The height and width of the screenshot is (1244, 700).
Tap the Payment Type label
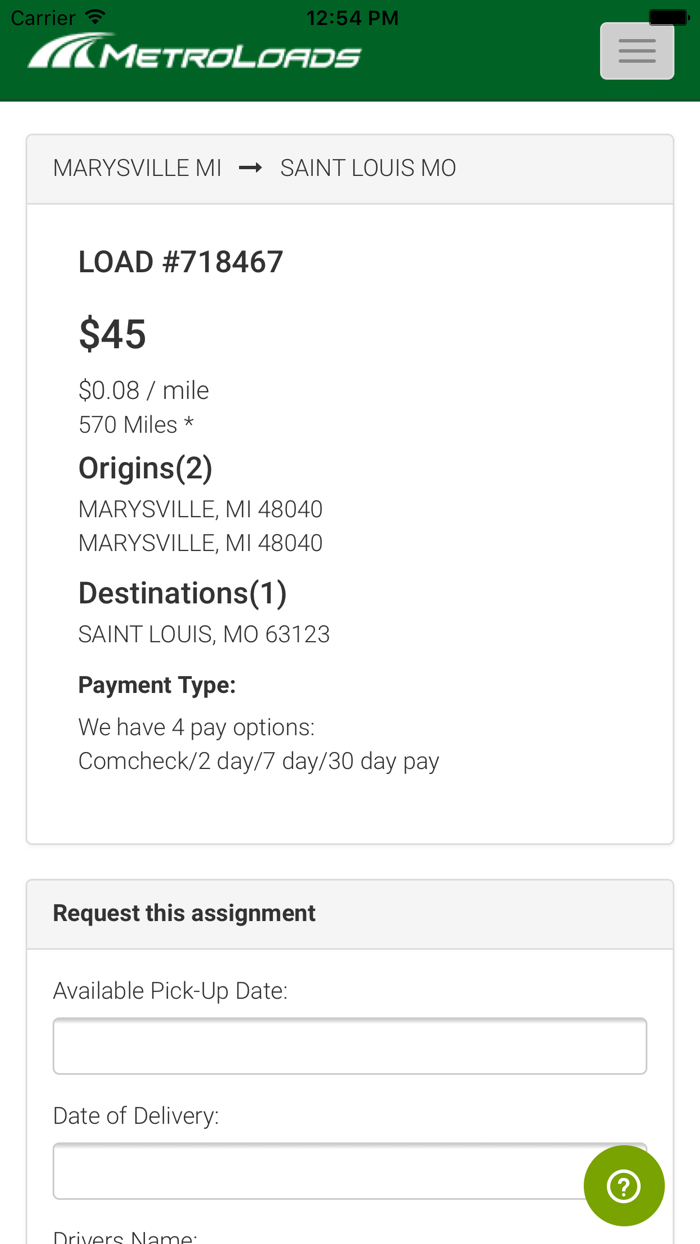pyautogui.click(x=157, y=685)
